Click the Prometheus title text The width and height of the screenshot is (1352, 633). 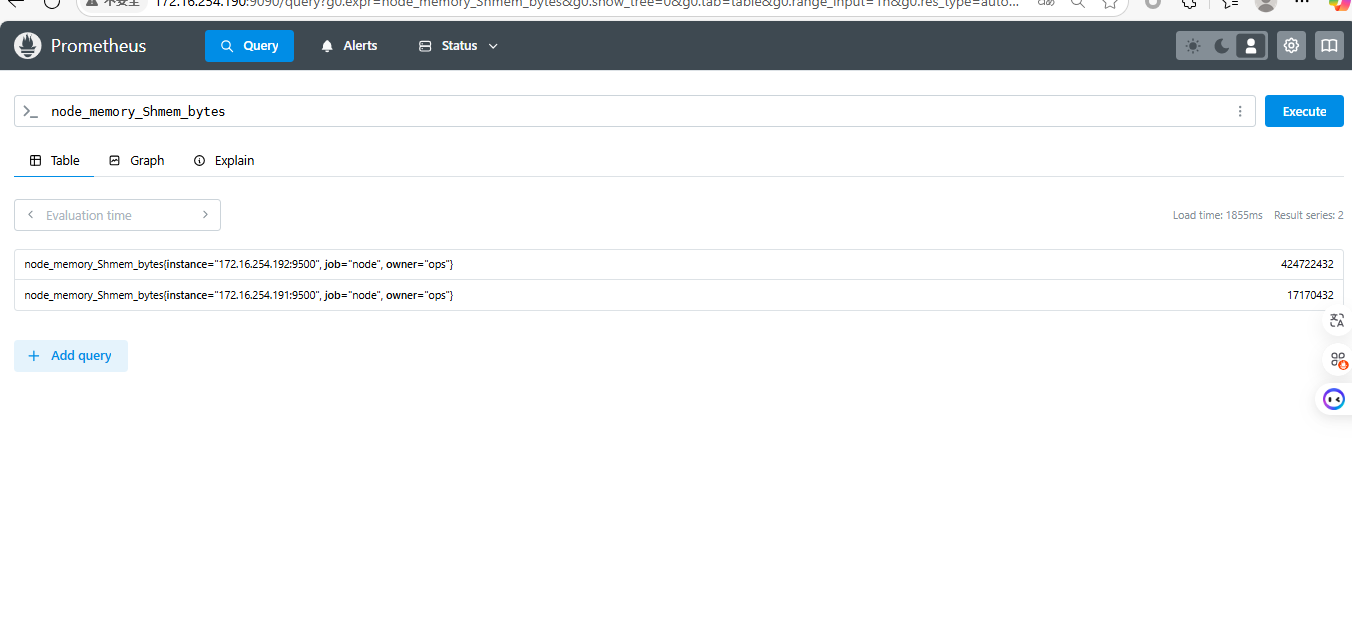[x=98, y=46]
